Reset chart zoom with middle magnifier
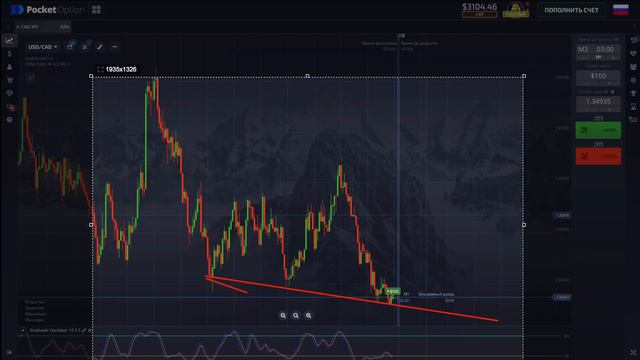Screen dimensions: 640x360 pyautogui.click(x=296, y=316)
